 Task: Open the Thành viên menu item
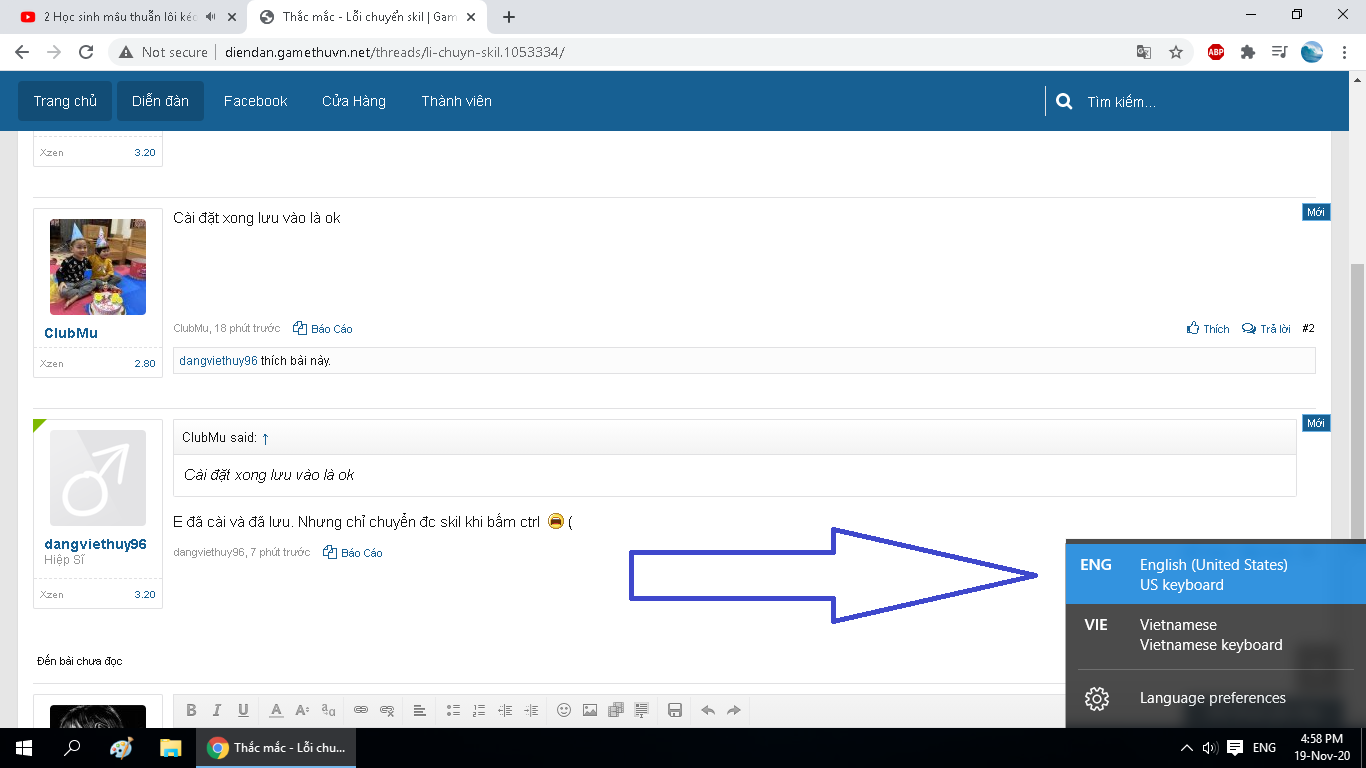pyautogui.click(x=456, y=101)
